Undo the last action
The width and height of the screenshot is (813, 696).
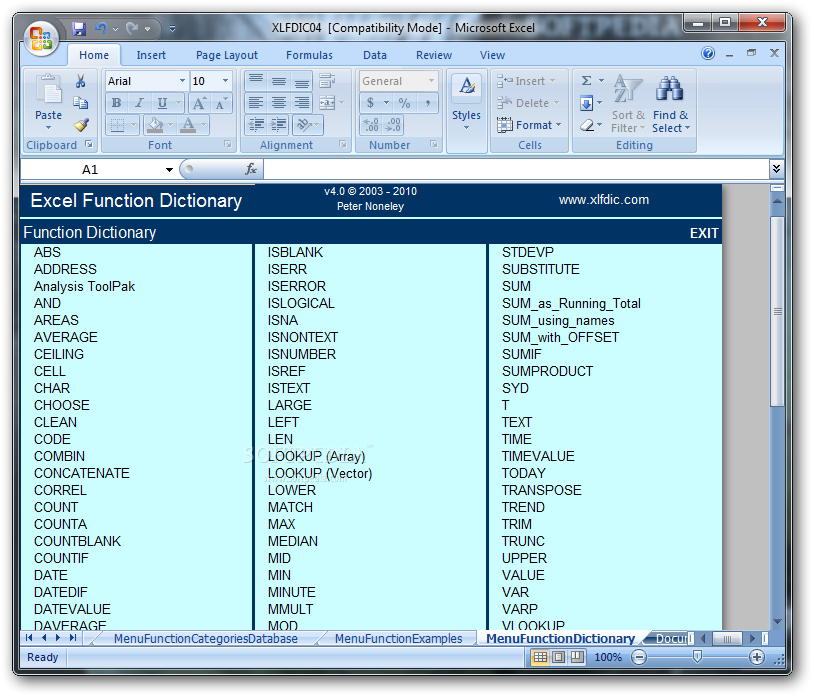coord(101,29)
